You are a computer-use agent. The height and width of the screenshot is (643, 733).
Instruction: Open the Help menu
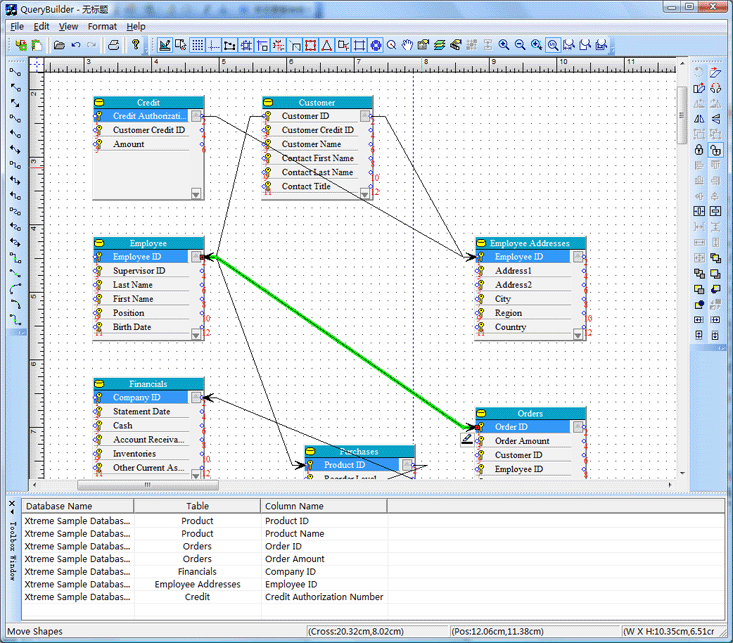point(136,27)
